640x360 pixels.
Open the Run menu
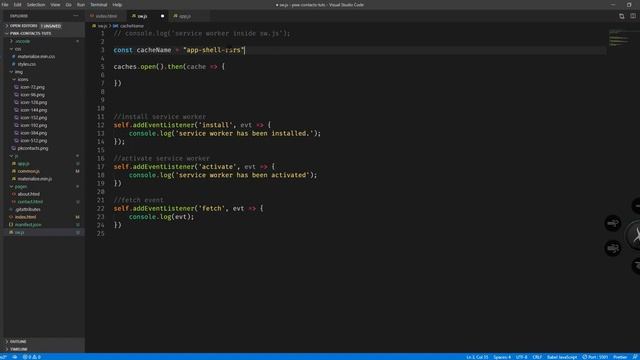coord(81,5)
